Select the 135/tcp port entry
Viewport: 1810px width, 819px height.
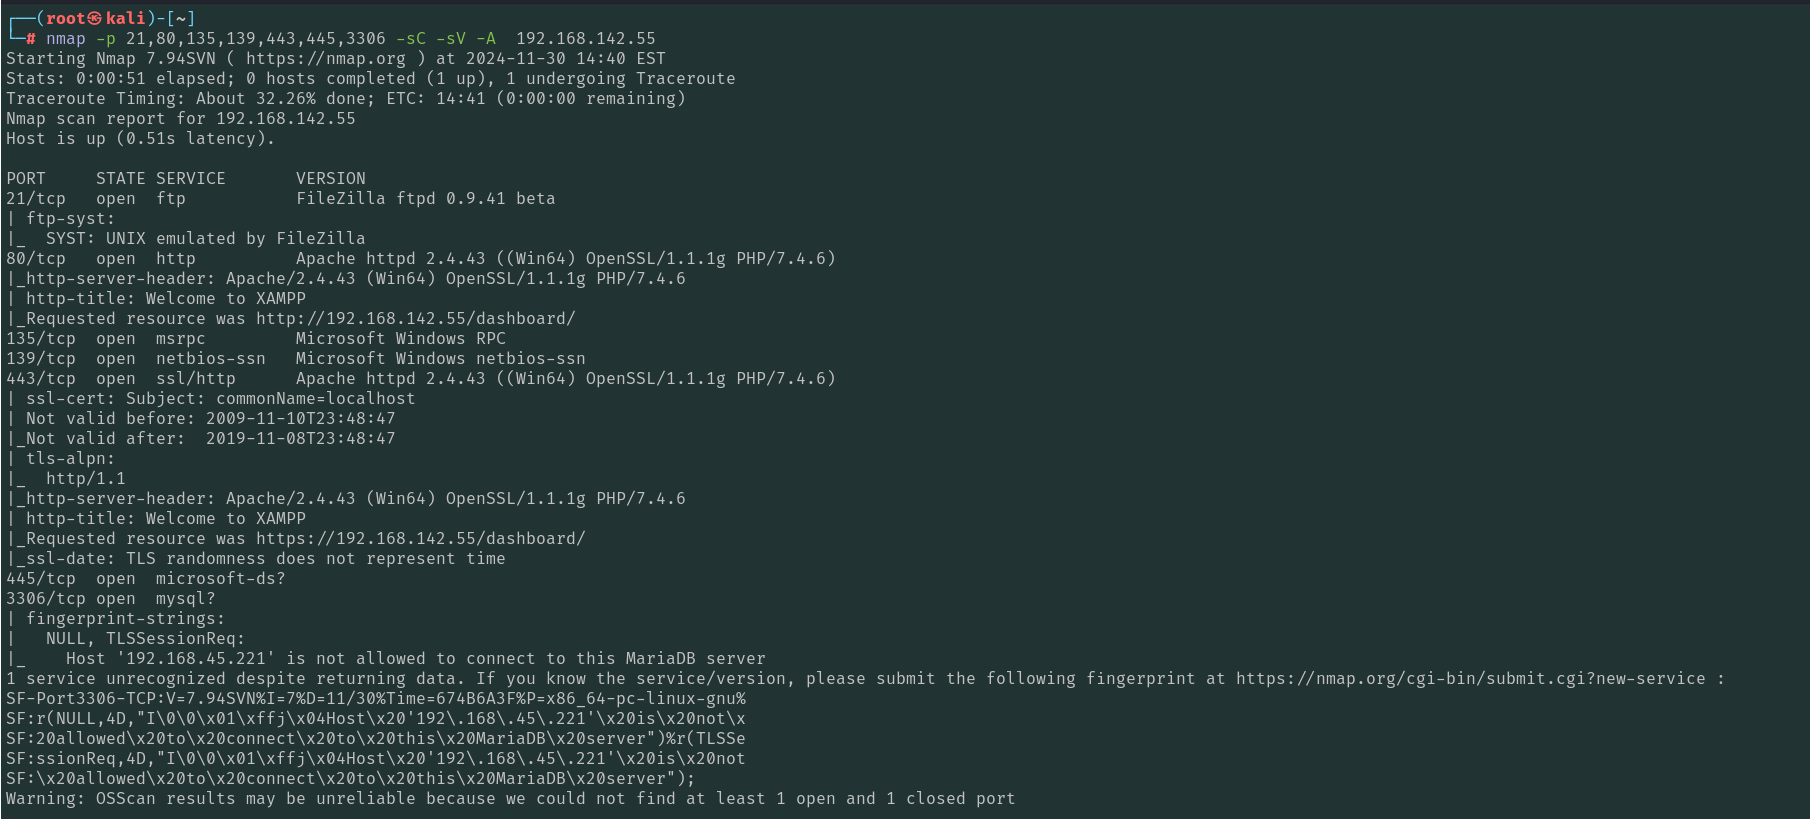pyautogui.click(x=41, y=339)
